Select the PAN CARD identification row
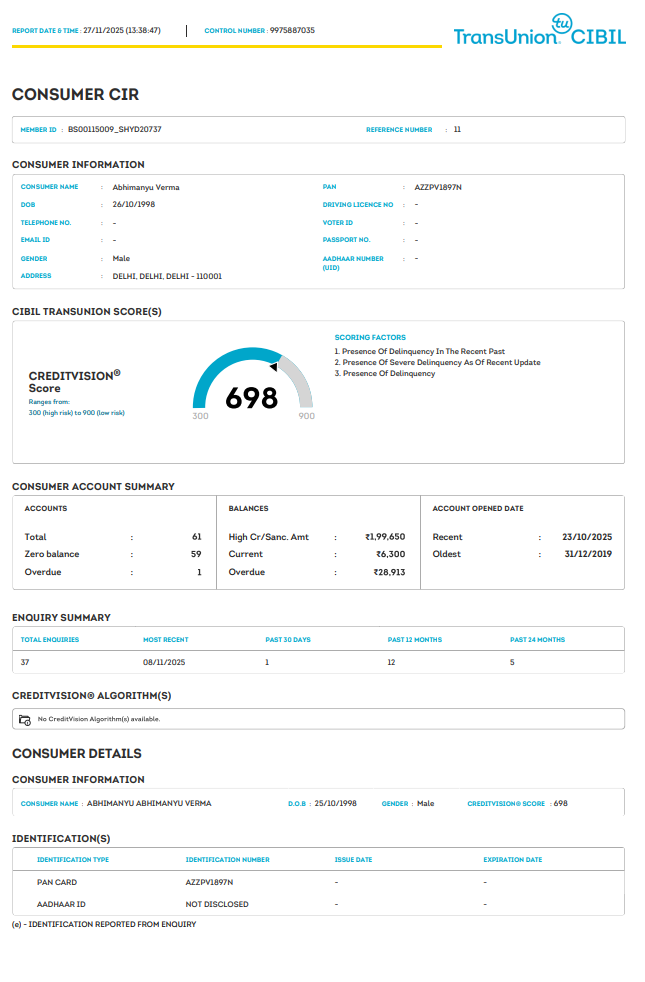 pos(57,882)
